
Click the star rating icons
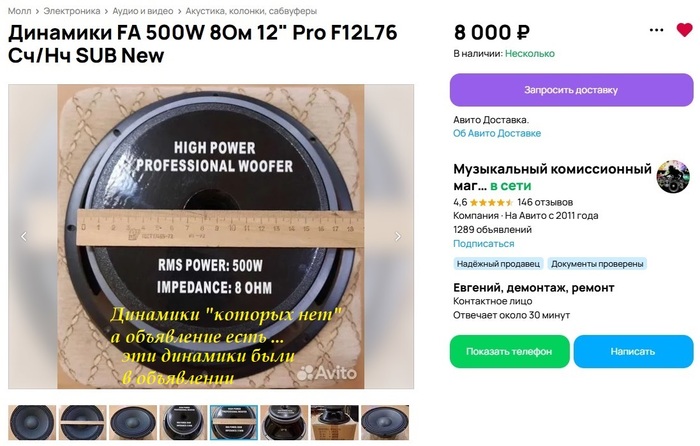click(x=491, y=202)
